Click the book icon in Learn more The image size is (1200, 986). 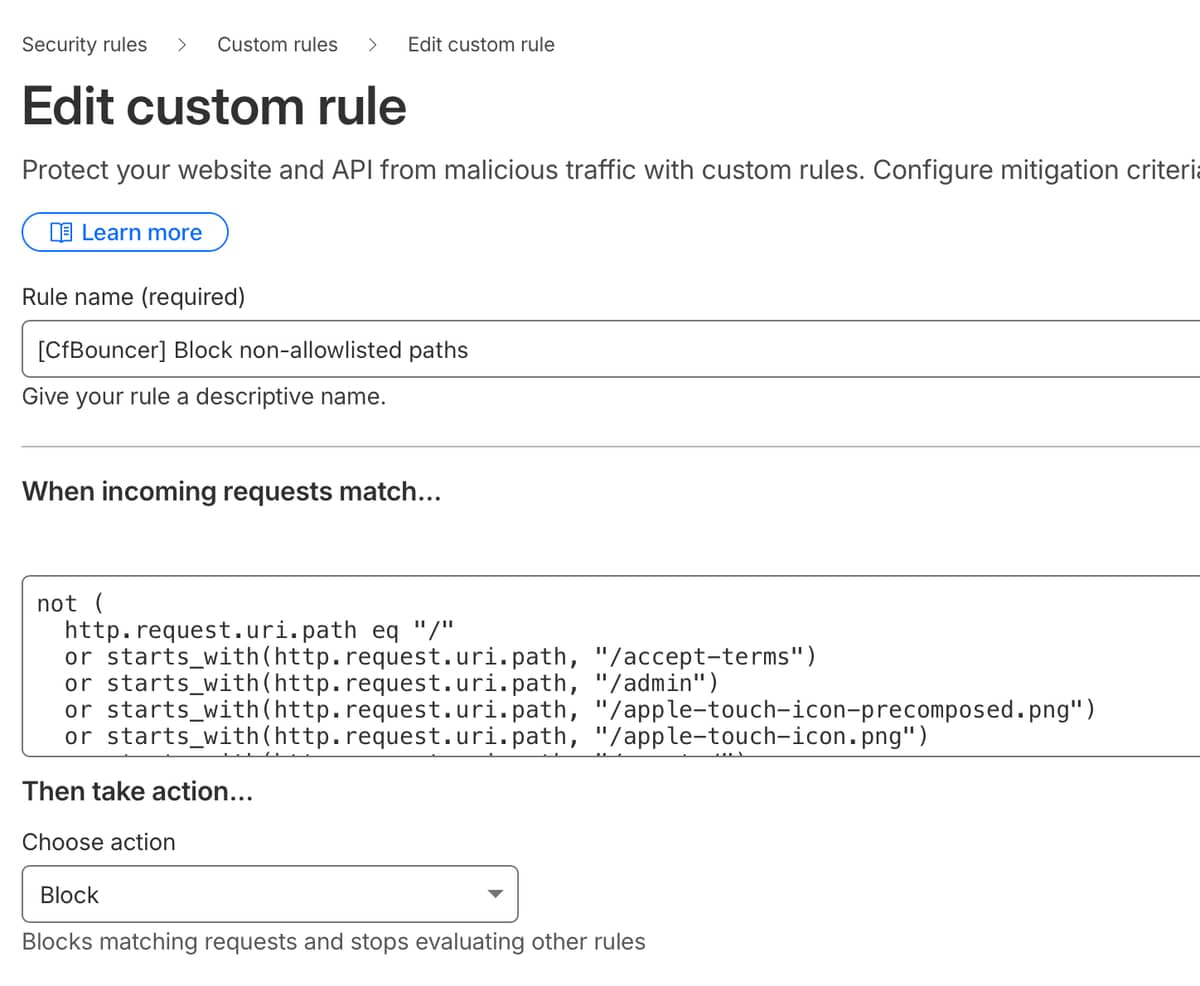(x=61, y=233)
